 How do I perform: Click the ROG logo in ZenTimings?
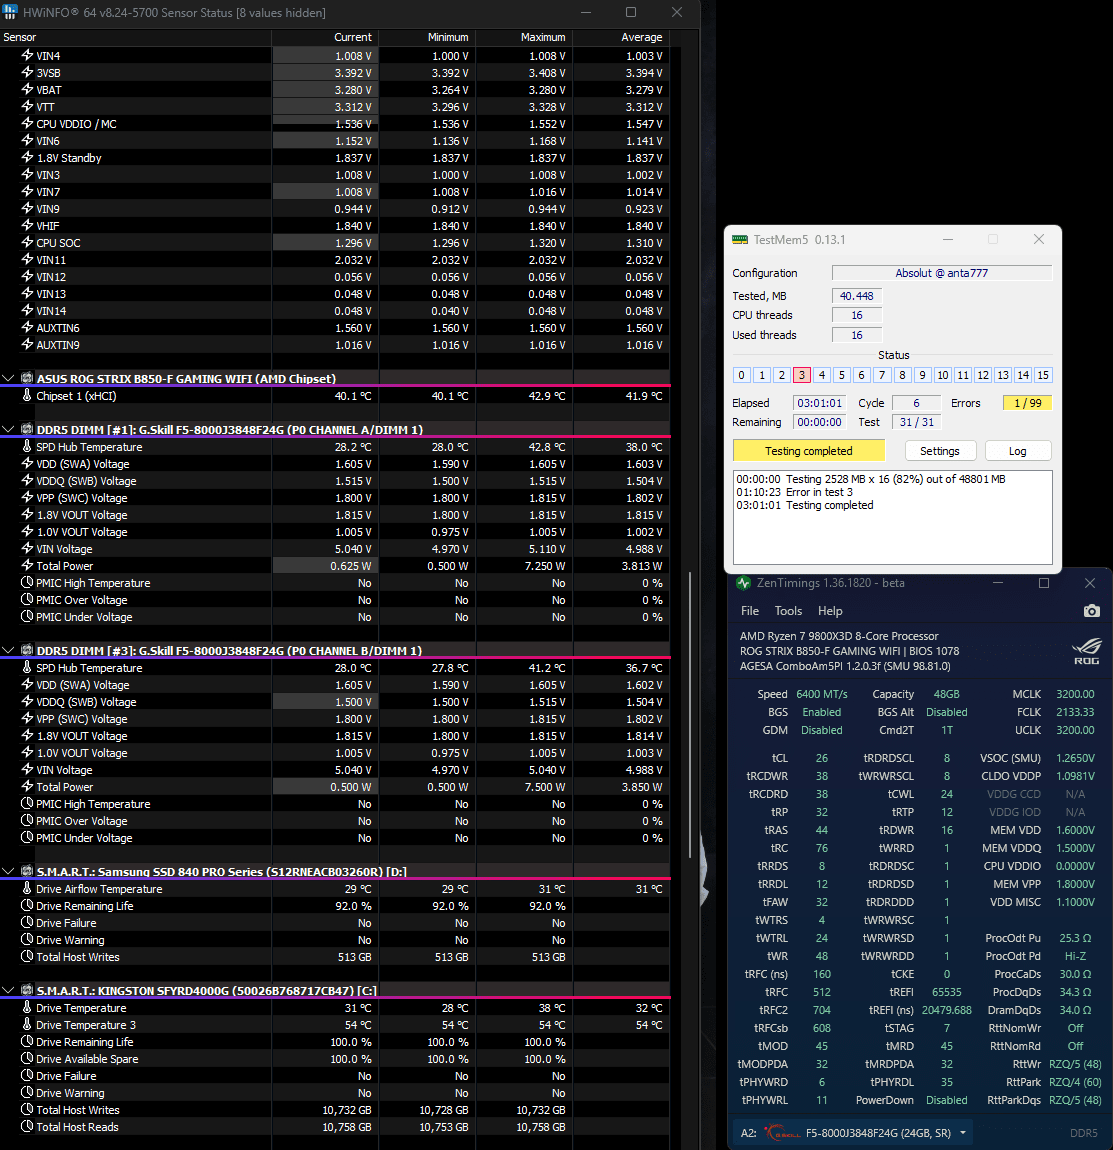(x=1086, y=651)
